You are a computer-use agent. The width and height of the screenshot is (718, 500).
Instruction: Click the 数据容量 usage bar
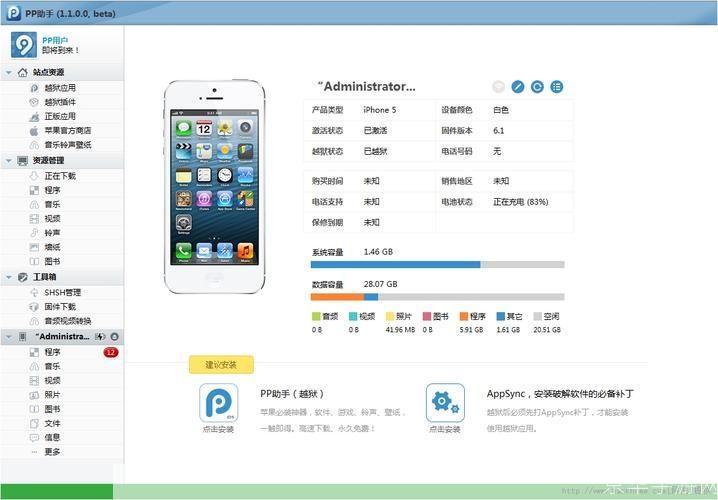tap(437, 297)
